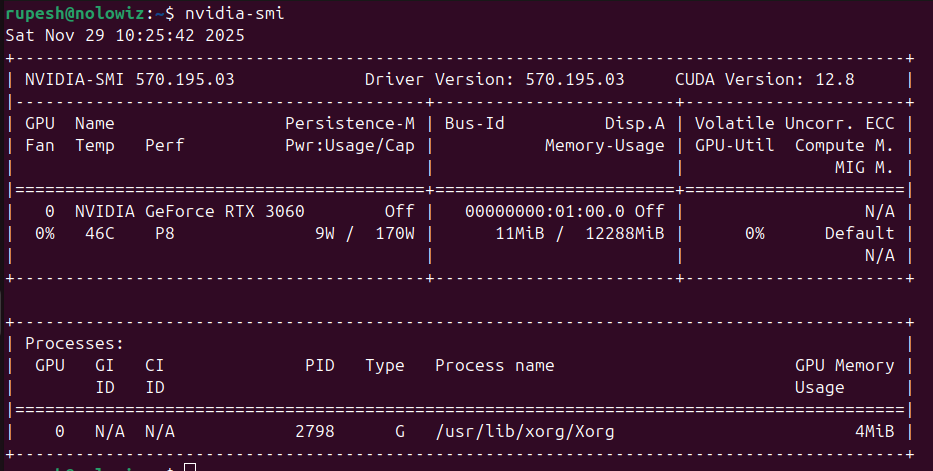Click the /usr/lib/xorg/Xorg process name

tap(524, 431)
